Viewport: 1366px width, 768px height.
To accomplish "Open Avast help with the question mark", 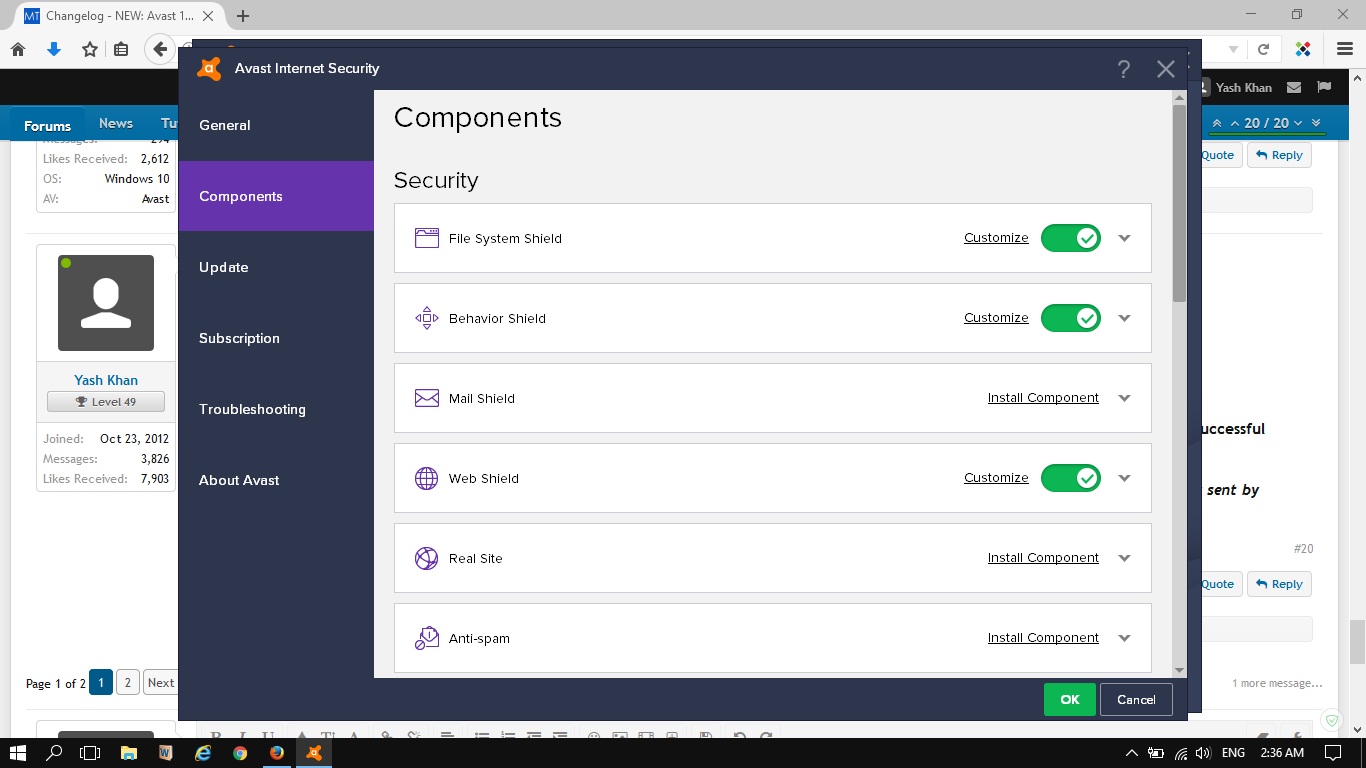I will click(1124, 69).
